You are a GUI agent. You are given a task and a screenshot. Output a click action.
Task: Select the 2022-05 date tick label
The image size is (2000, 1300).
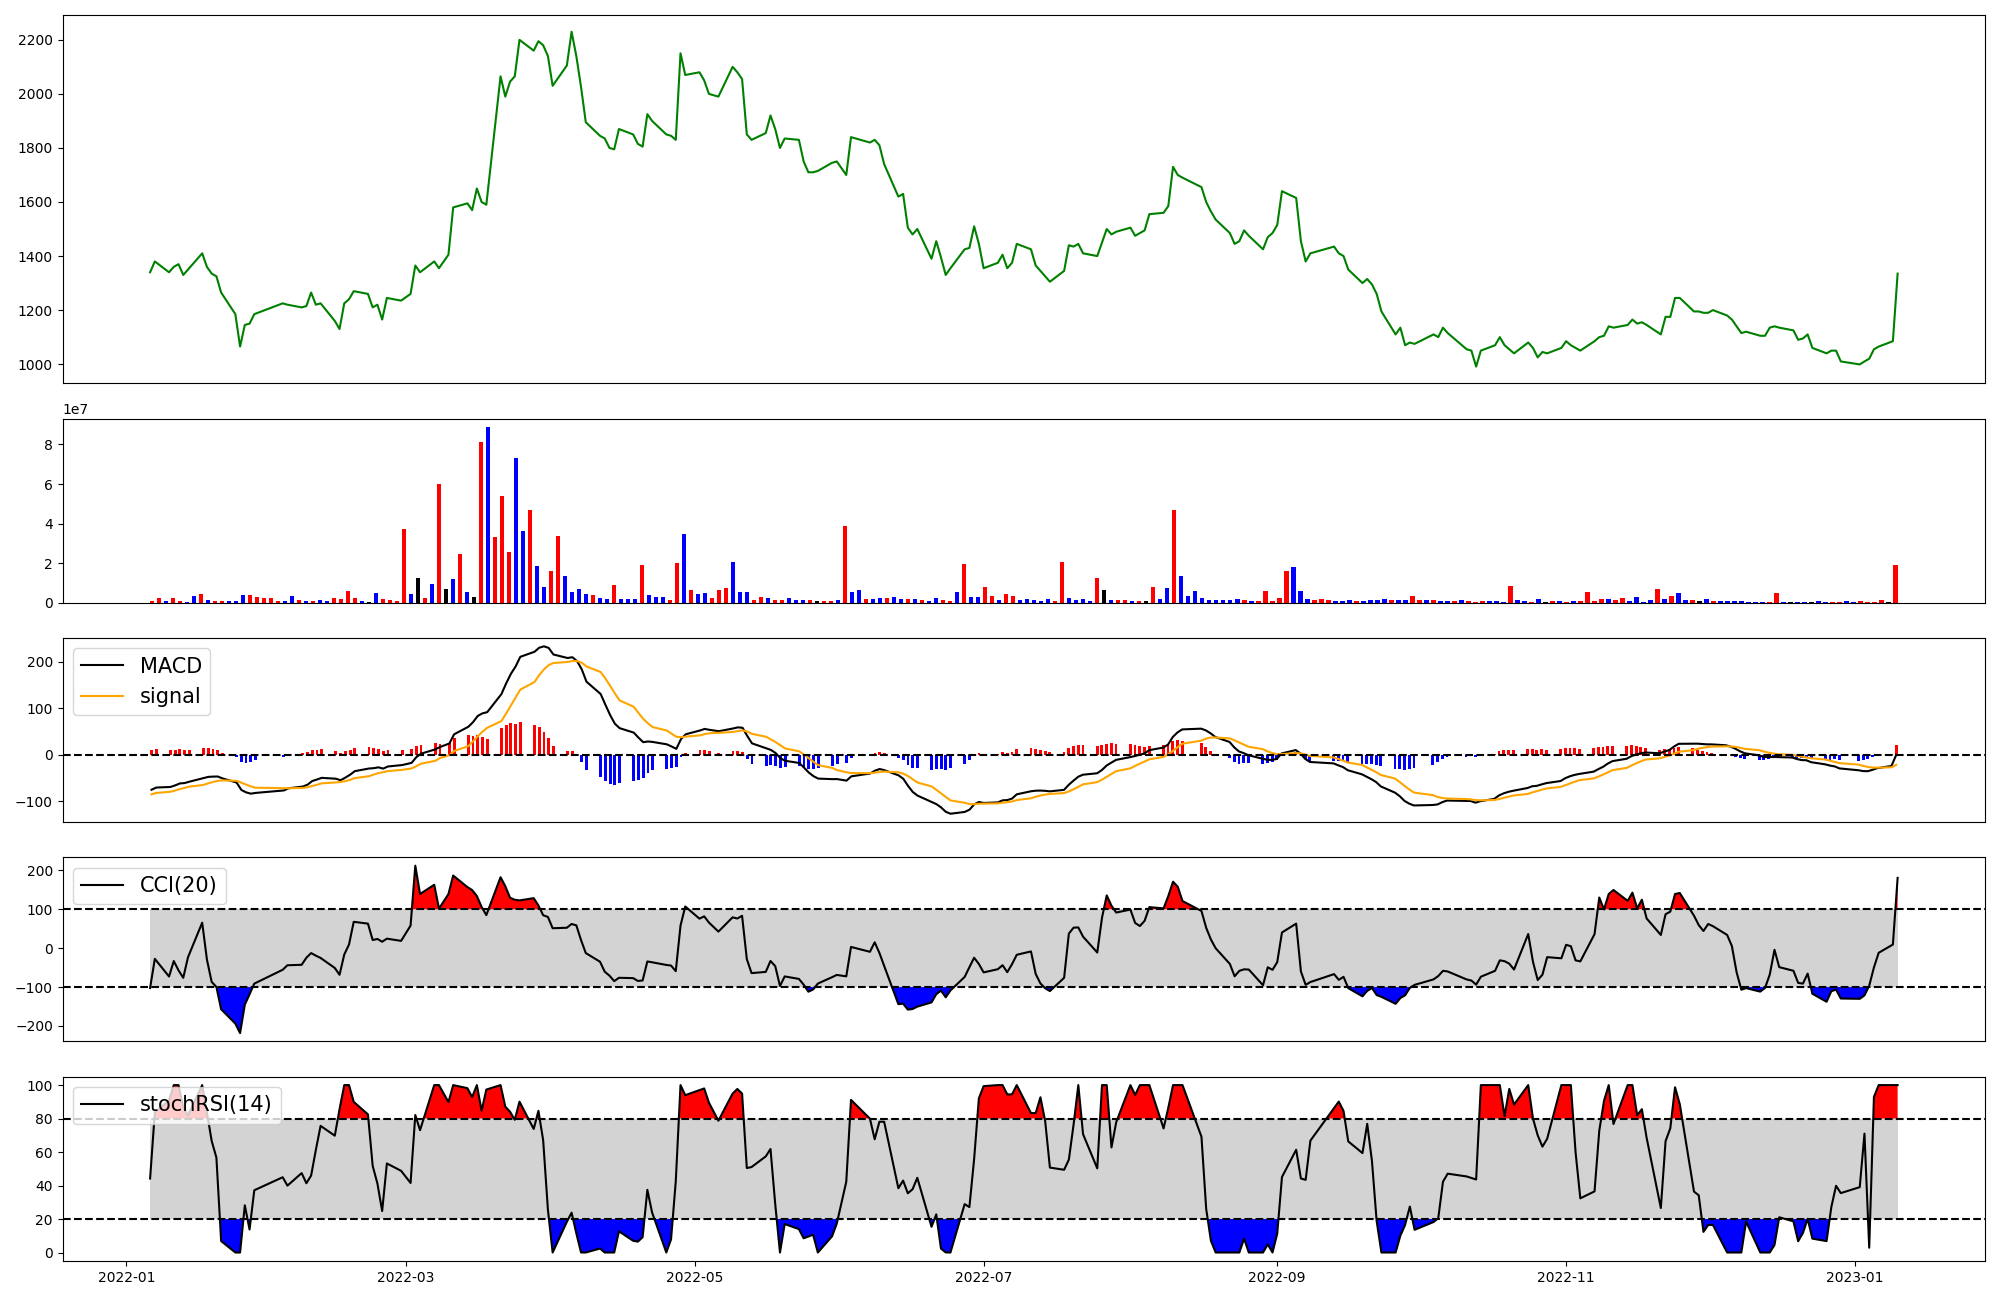(x=694, y=1277)
